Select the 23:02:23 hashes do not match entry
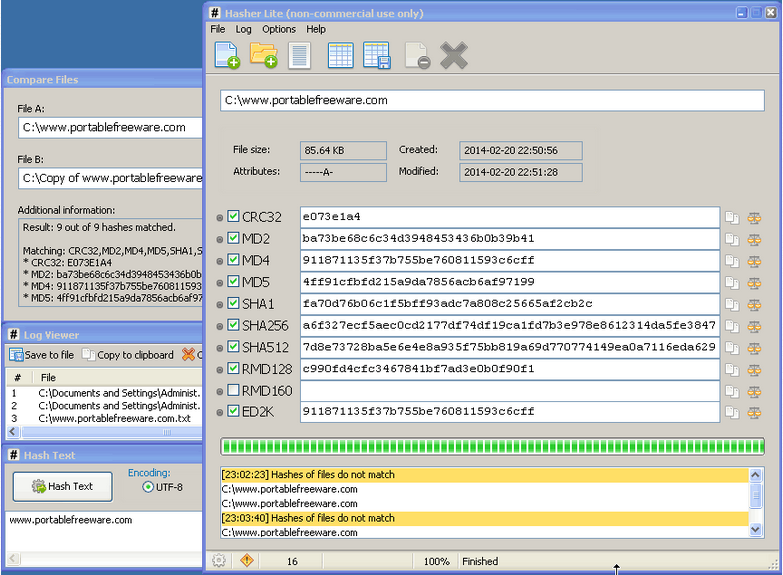The width and height of the screenshot is (783, 575). [x=484, y=475]
